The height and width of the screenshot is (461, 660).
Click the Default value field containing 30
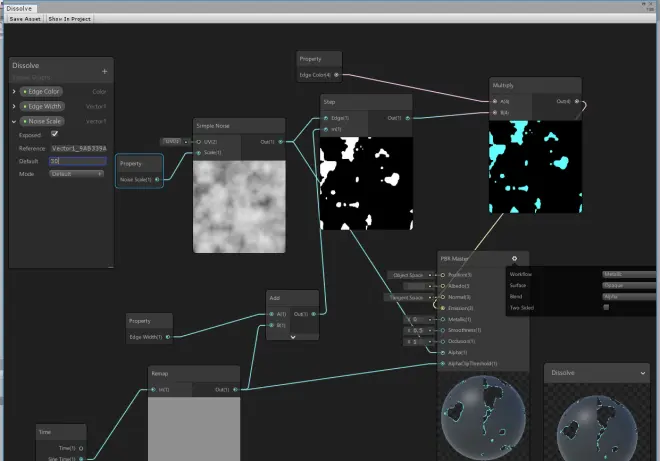pyautogui.click(x=78, y=161)
